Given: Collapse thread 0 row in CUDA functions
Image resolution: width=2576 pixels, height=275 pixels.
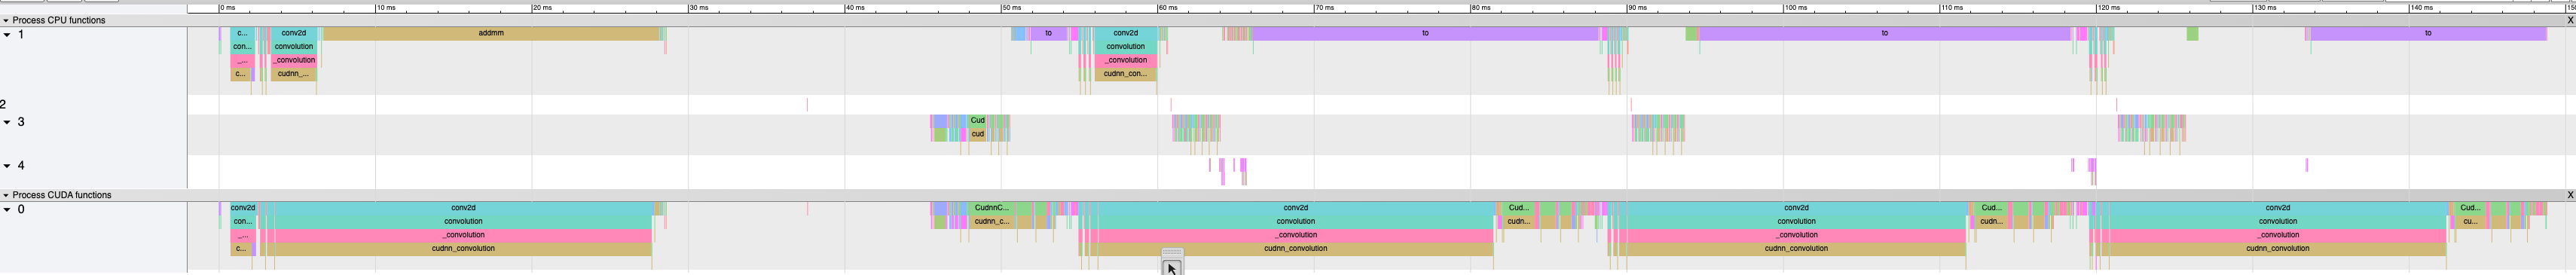Looking at the screenshot, I should click(x=7, y=210).
